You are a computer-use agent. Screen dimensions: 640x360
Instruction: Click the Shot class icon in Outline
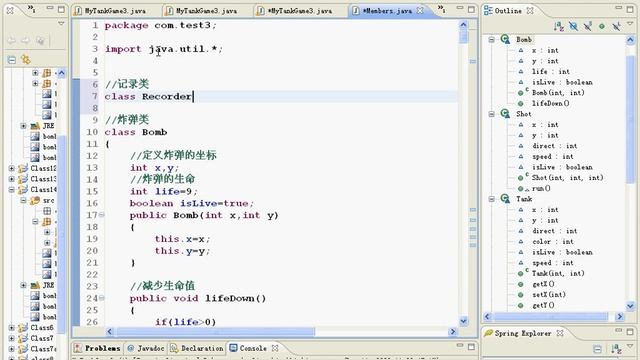(x=505, y=113)
